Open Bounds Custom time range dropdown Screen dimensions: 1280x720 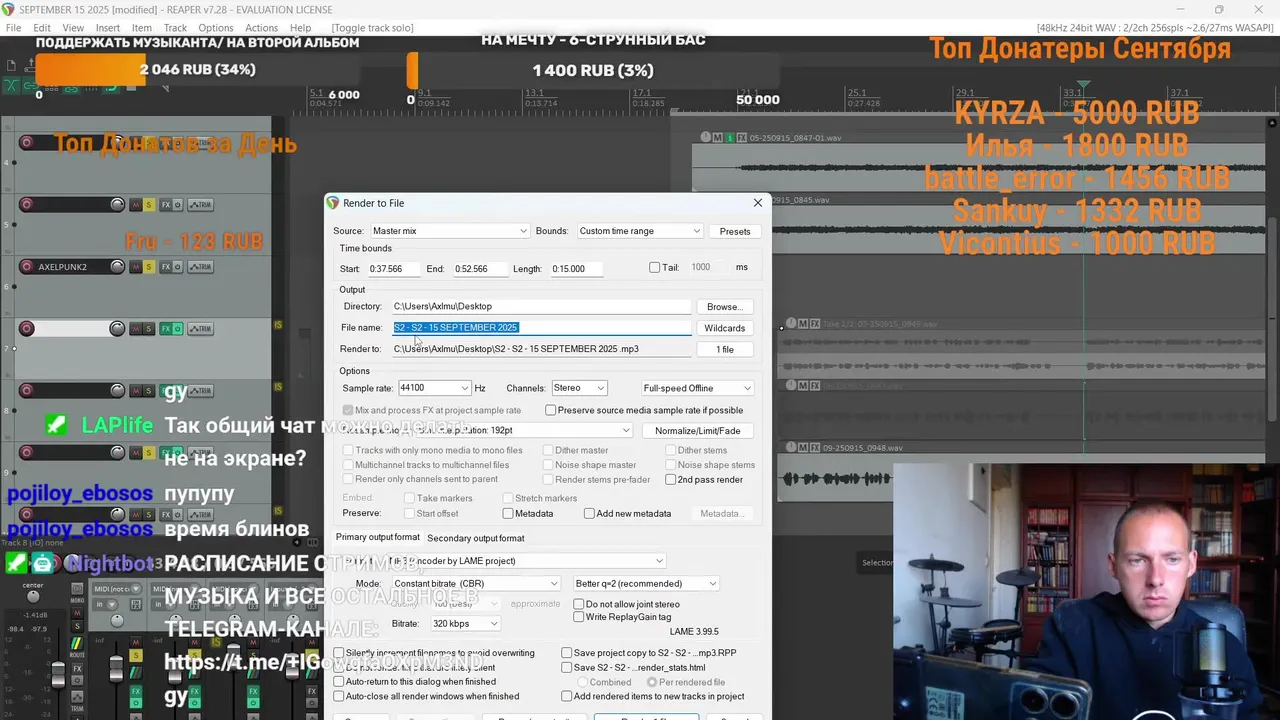[640, 231]
